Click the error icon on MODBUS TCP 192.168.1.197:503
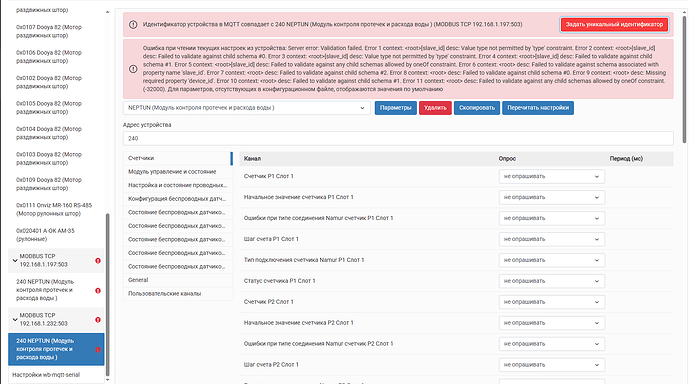The image size is (690, 384). point(98,261)
